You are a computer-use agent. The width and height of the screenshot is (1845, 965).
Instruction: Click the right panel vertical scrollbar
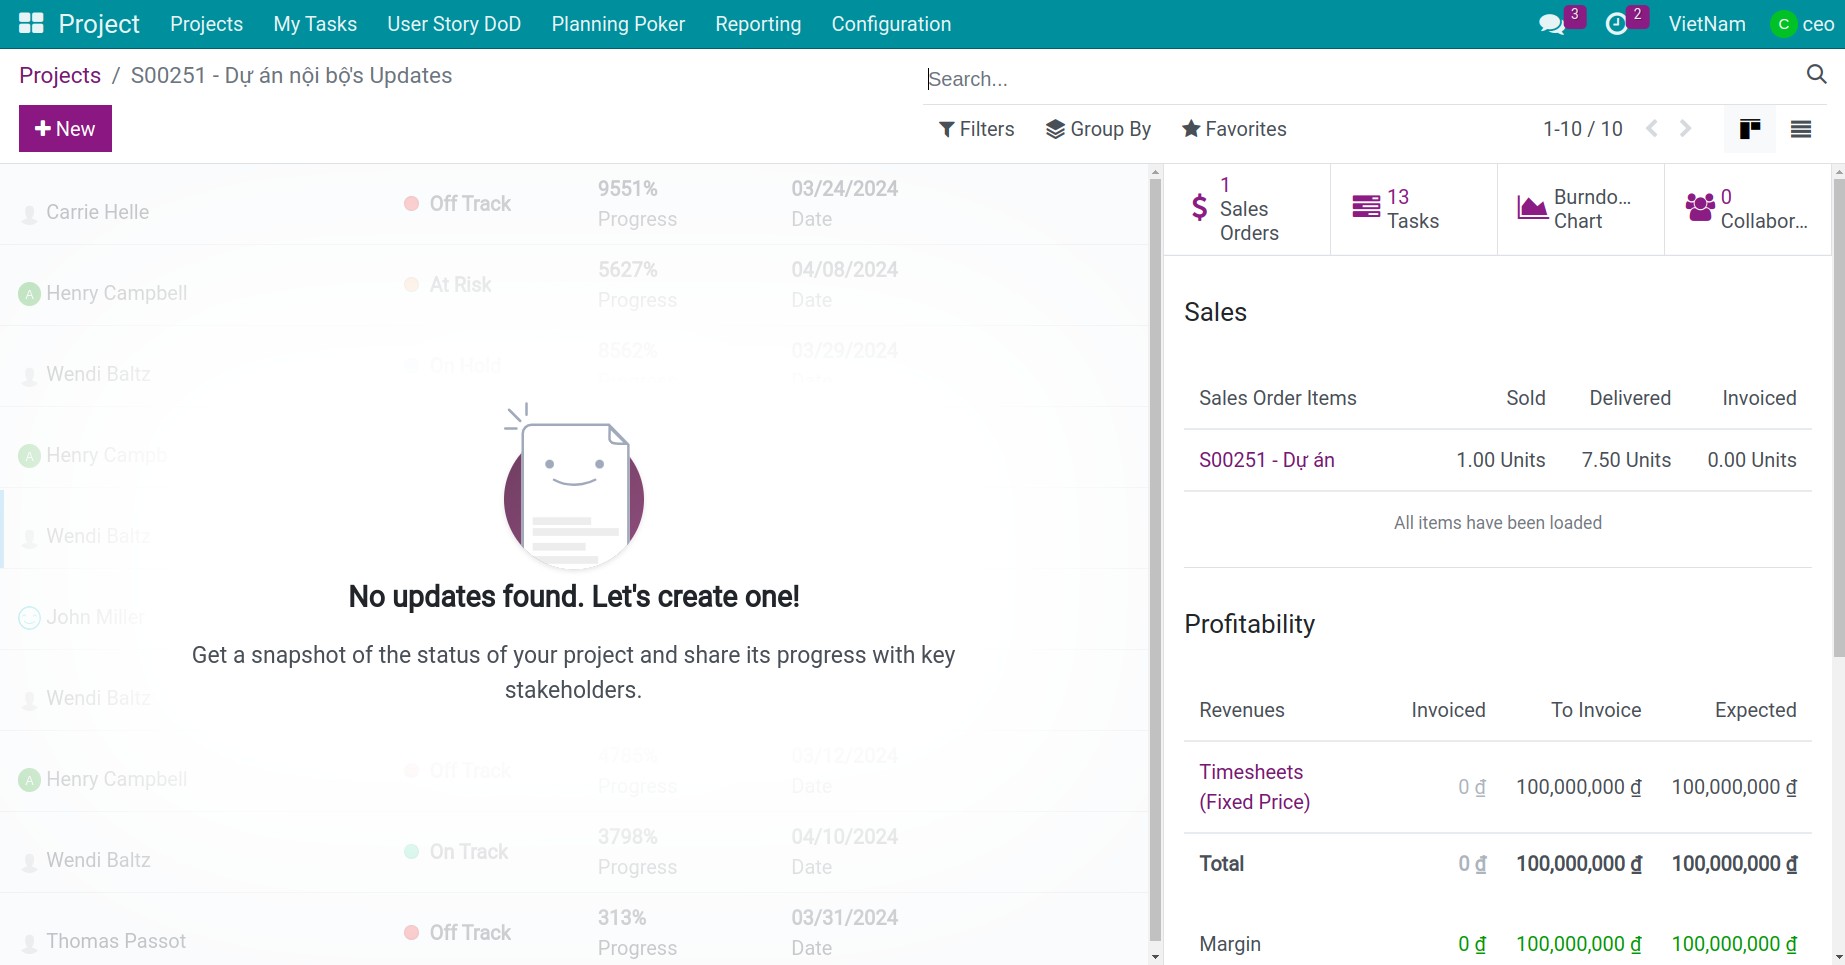coord(1838,417)
